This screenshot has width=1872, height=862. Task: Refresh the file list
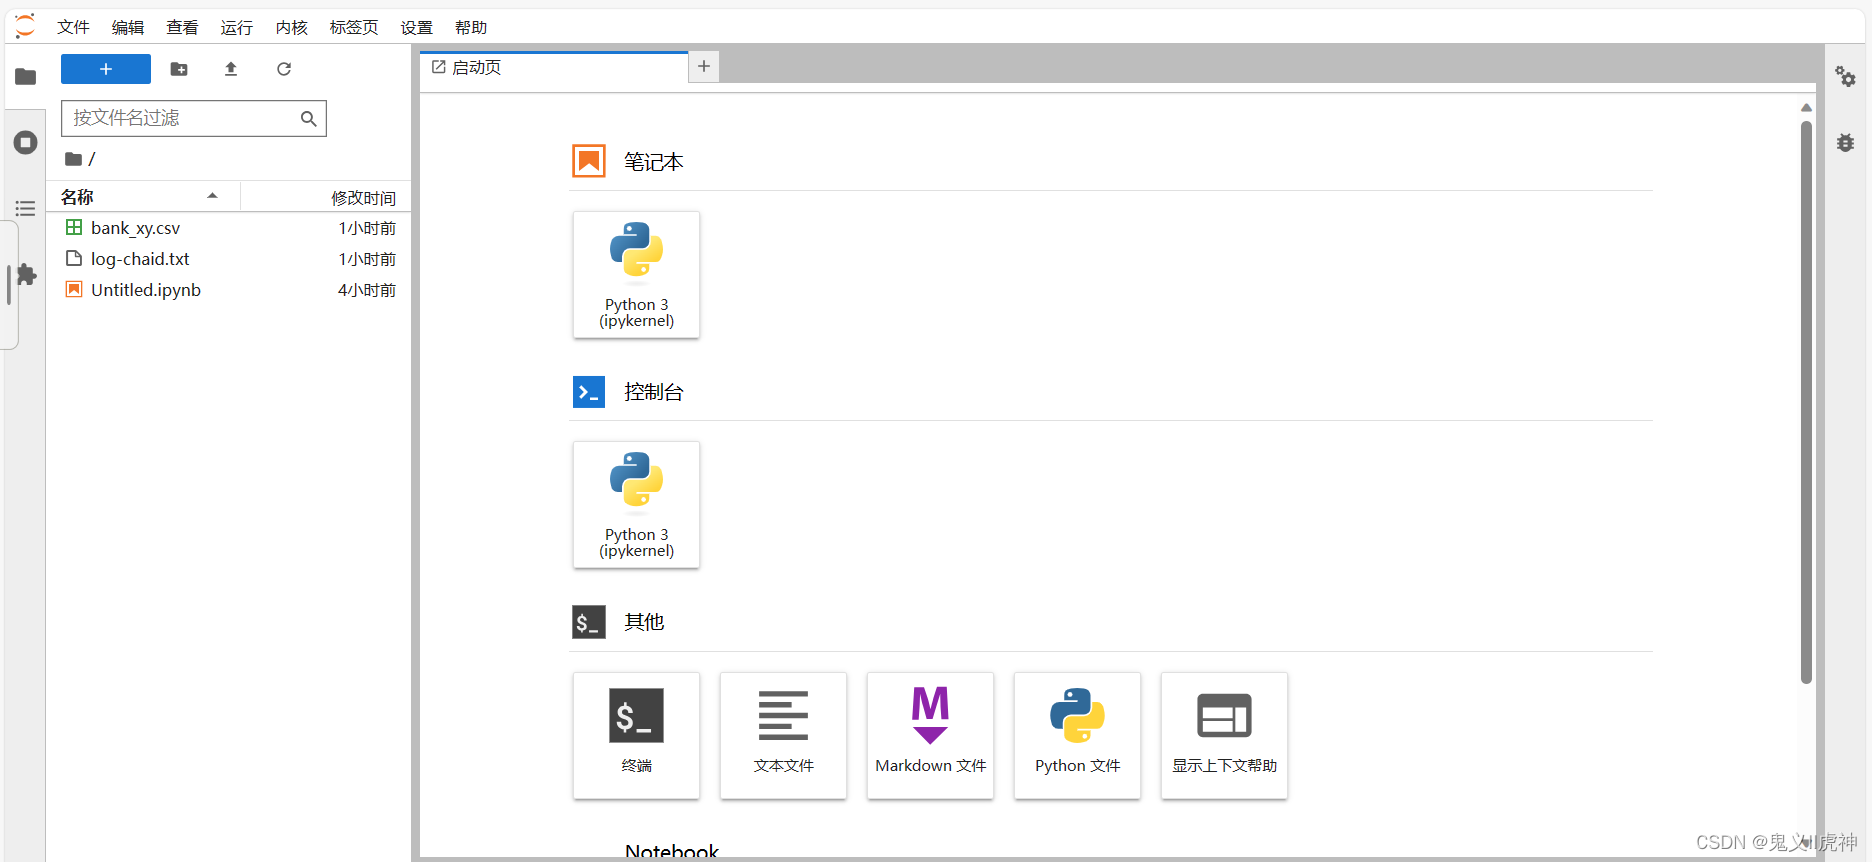point(284,69)
